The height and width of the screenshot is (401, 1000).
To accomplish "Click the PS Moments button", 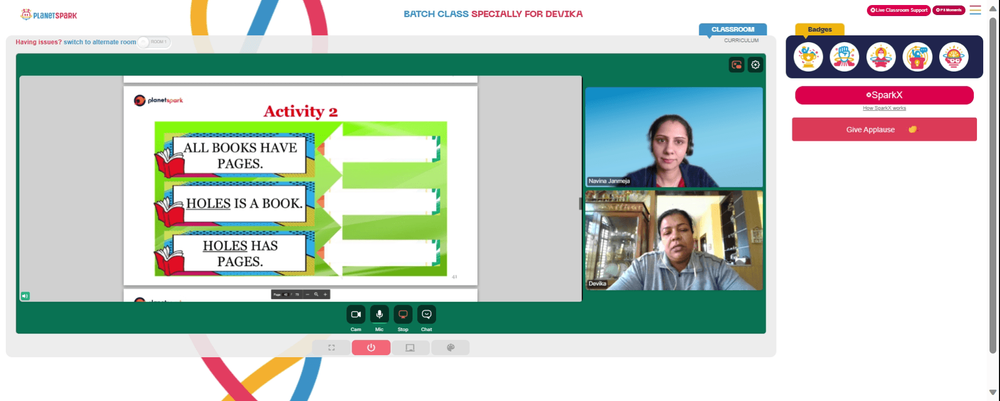I will [948, 10].
